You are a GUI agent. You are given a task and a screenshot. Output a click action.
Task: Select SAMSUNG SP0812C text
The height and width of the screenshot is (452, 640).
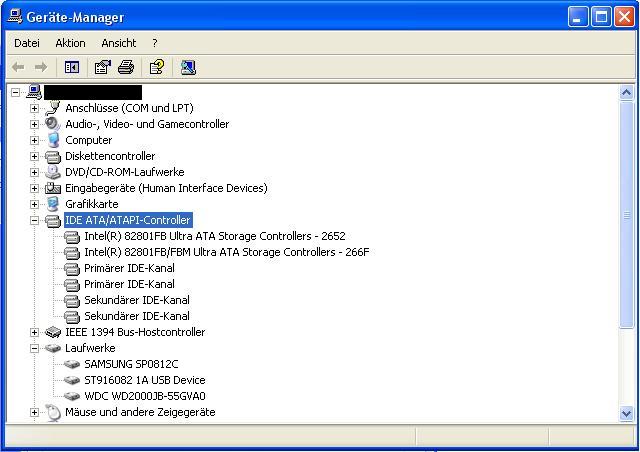[x=131, y=364]
